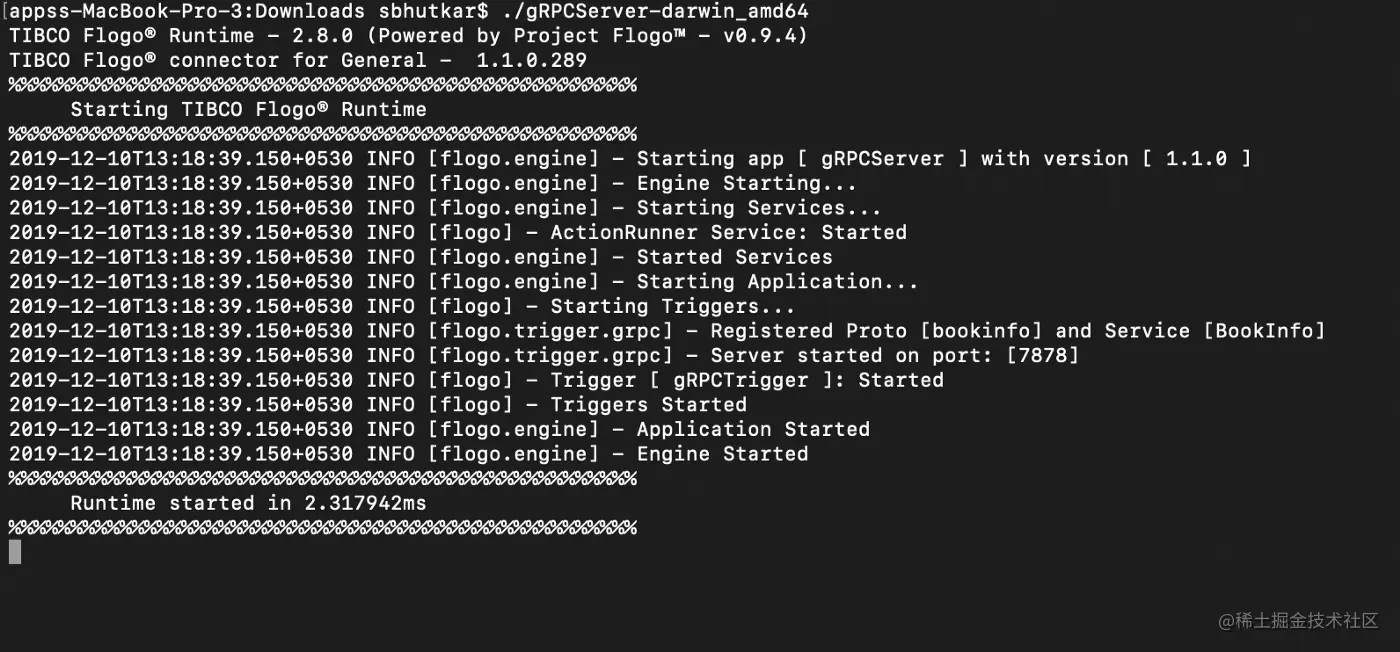Click the "Application Started" log message
1400x652 pixels.
753,429
